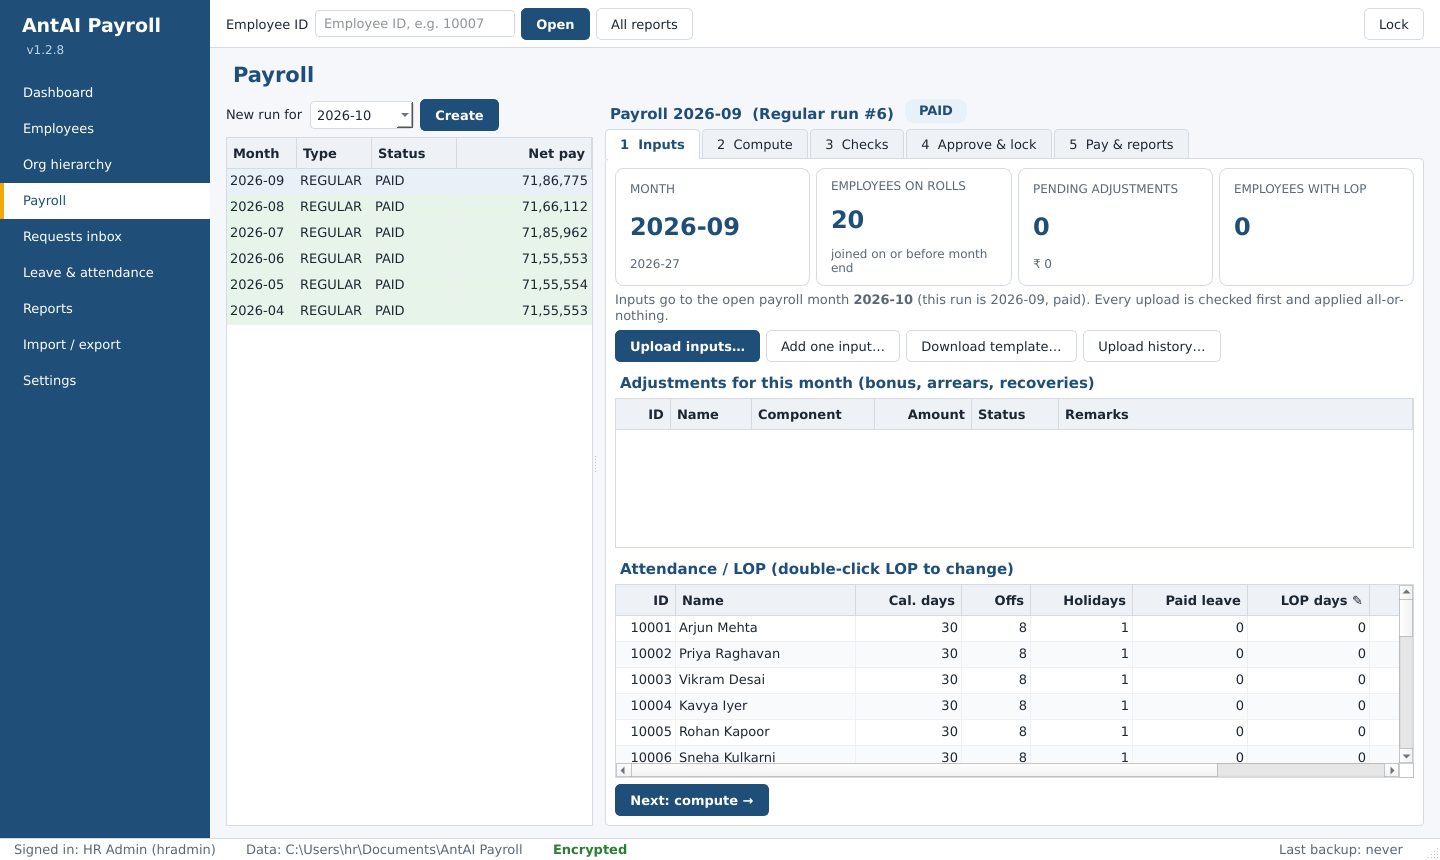This screenshot has height=860, width=1440.
Task: Click the Open employee button
Action: coord(555,24)
